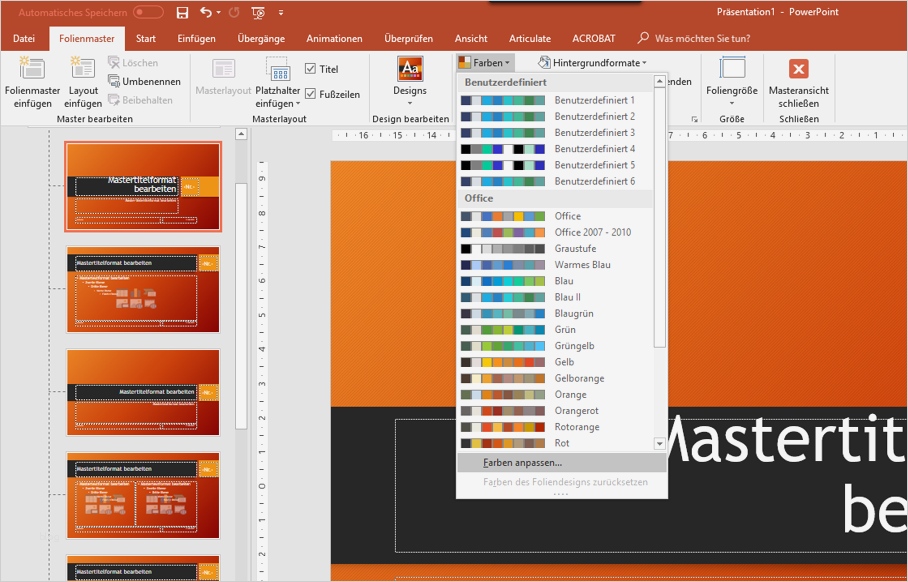Uncheck the Titel checkbox
Image resolution: width=908 pixels, height=582 pixels.
point(310,69)
